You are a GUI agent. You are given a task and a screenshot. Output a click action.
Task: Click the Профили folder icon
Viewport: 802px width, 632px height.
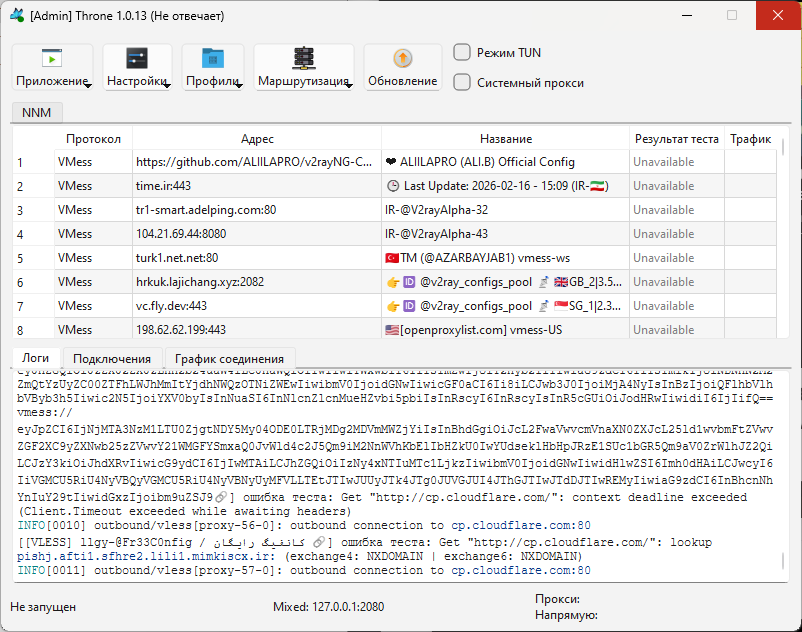(213, 58)
